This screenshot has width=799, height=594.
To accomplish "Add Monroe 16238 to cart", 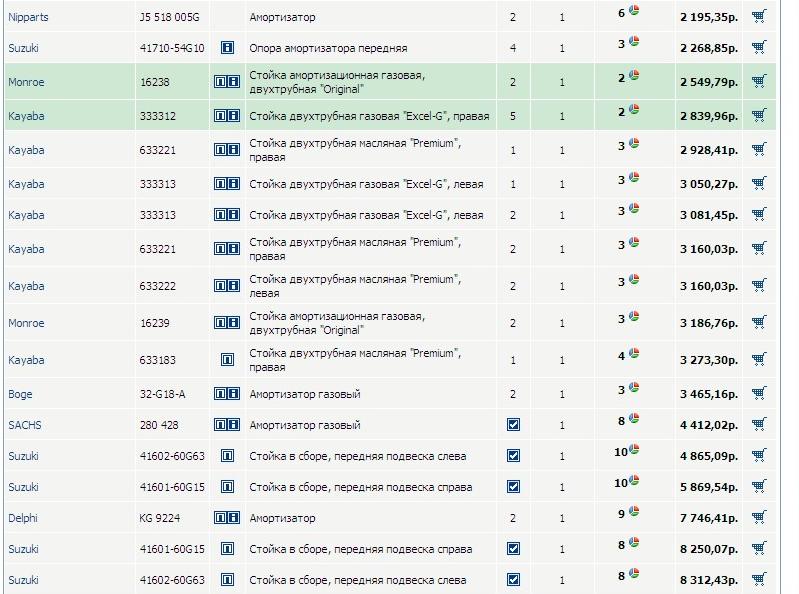I will [x=759, y=82].
